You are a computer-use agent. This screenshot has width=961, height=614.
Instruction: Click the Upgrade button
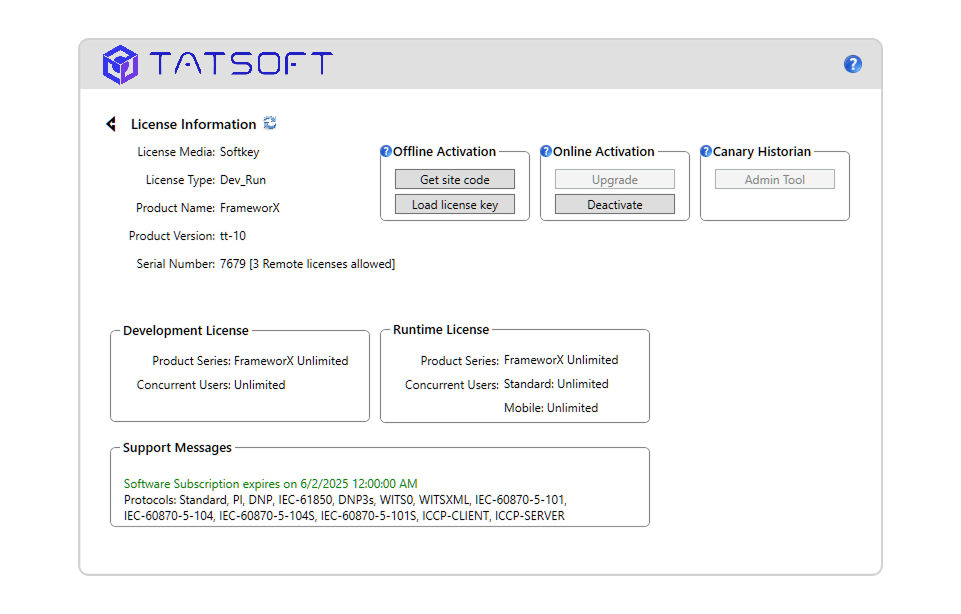coord(615,180)
